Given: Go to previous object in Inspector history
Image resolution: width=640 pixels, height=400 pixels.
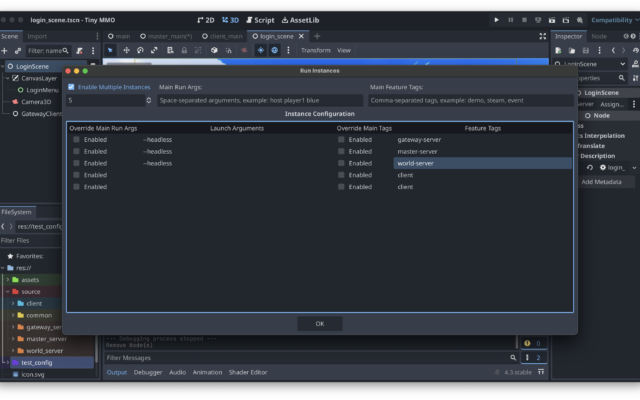Looking at the screenshot, I should coord(613,51).
